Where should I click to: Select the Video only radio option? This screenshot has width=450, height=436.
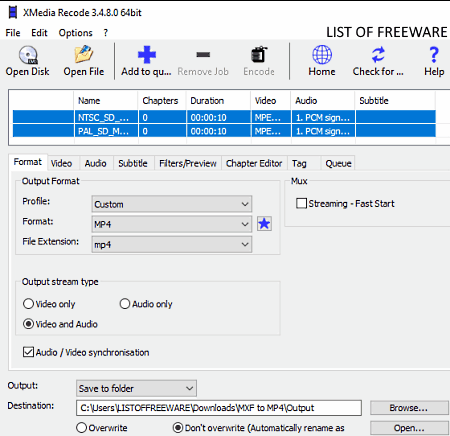click(x=28, y=304)
